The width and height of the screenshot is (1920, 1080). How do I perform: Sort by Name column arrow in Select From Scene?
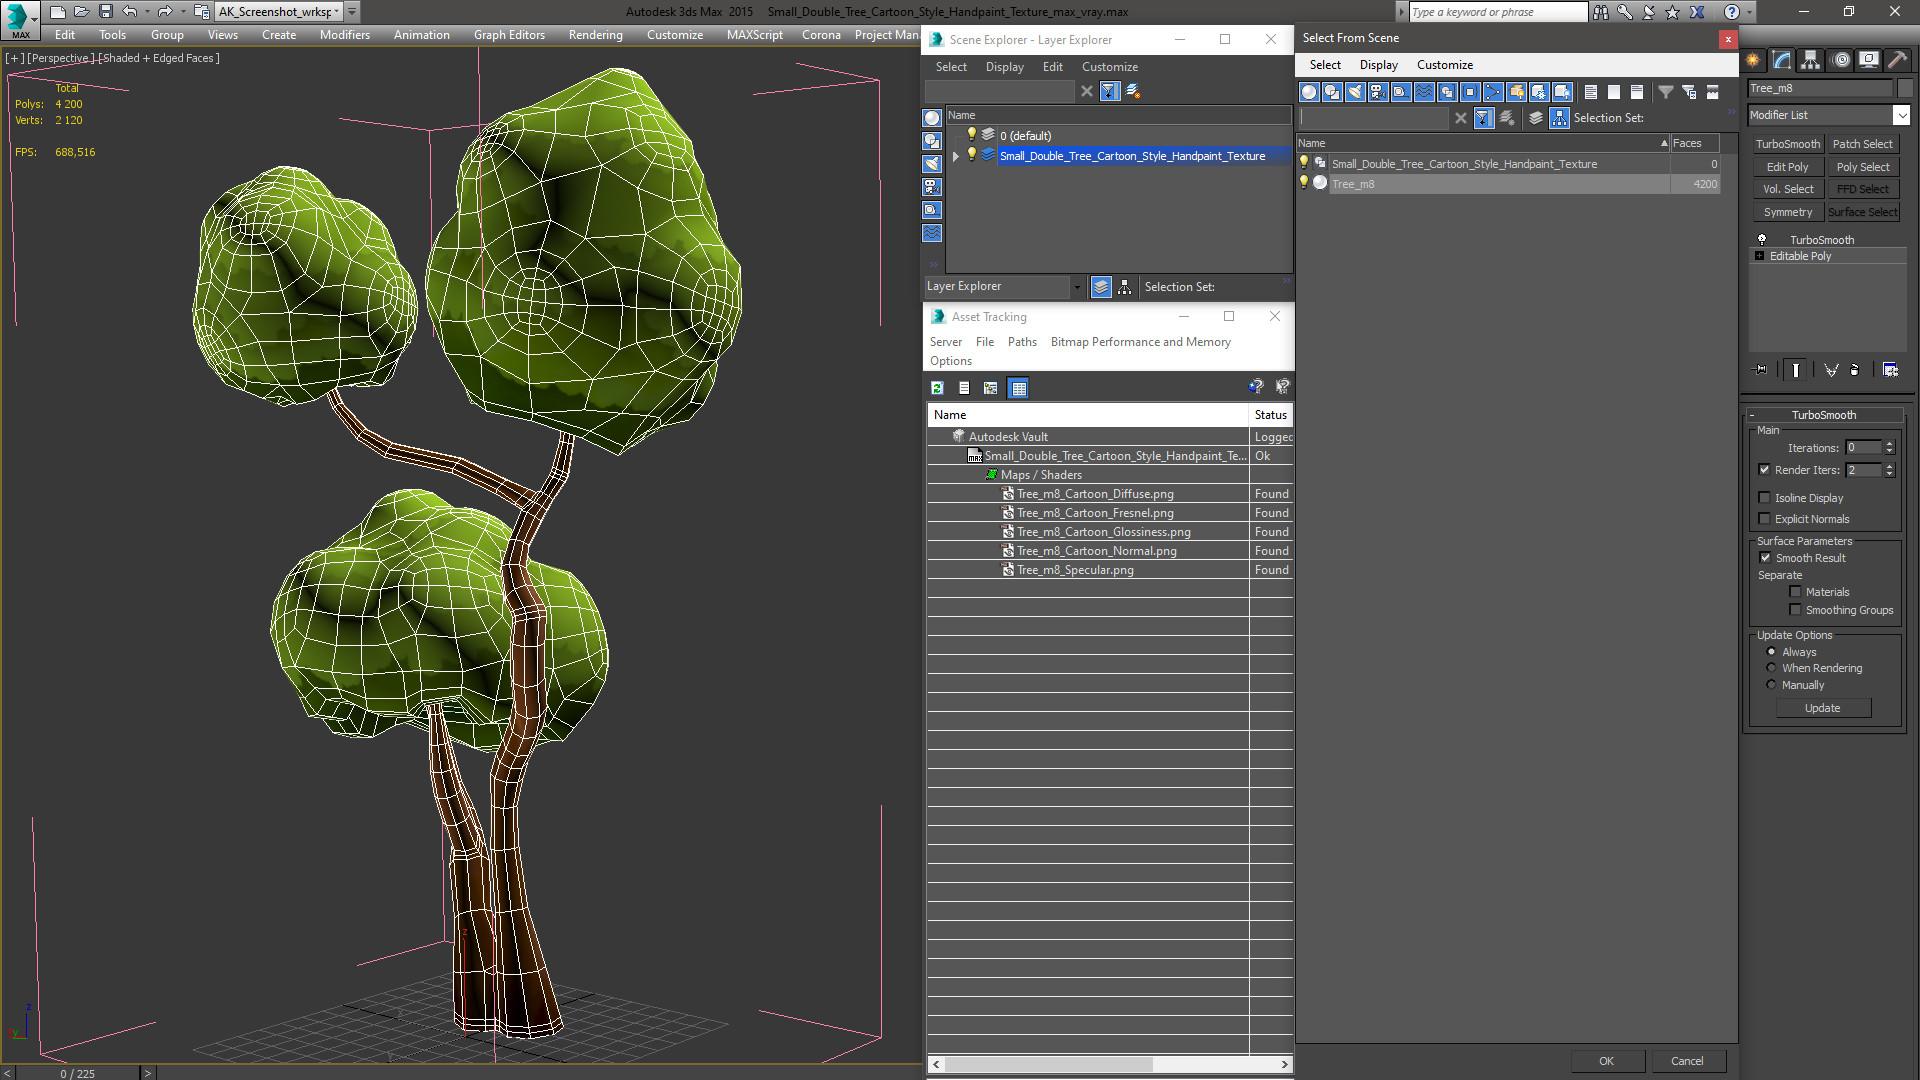pos(1664,143)
